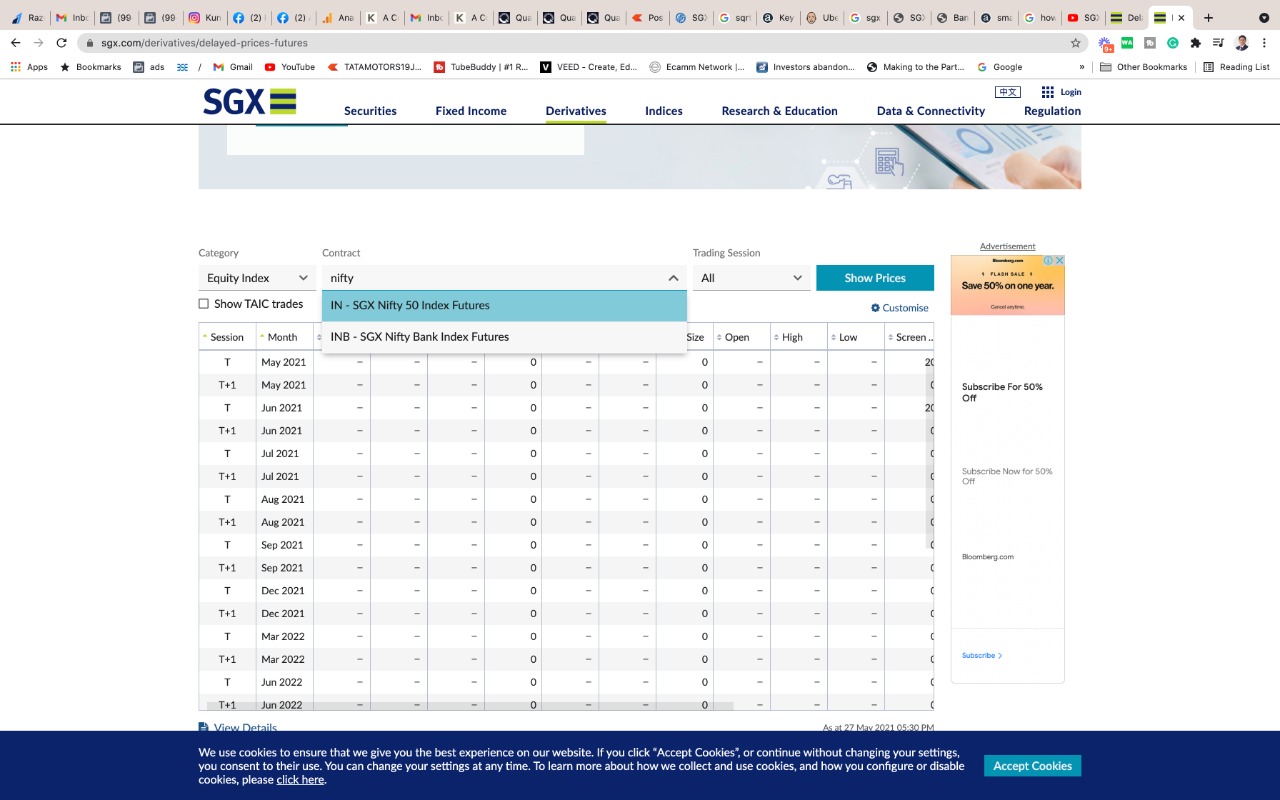
Task: Switch to the Fixed Income menu tab
Action: click(x=470, y=110)
